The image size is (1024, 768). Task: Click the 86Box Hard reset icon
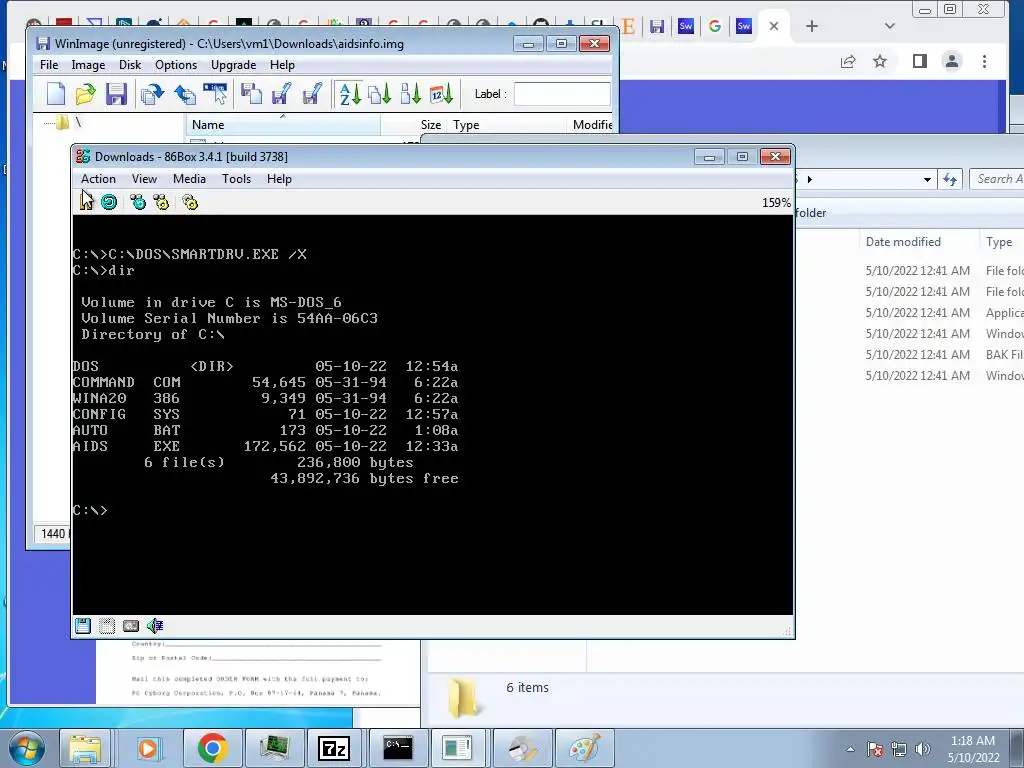click(109, 202)
